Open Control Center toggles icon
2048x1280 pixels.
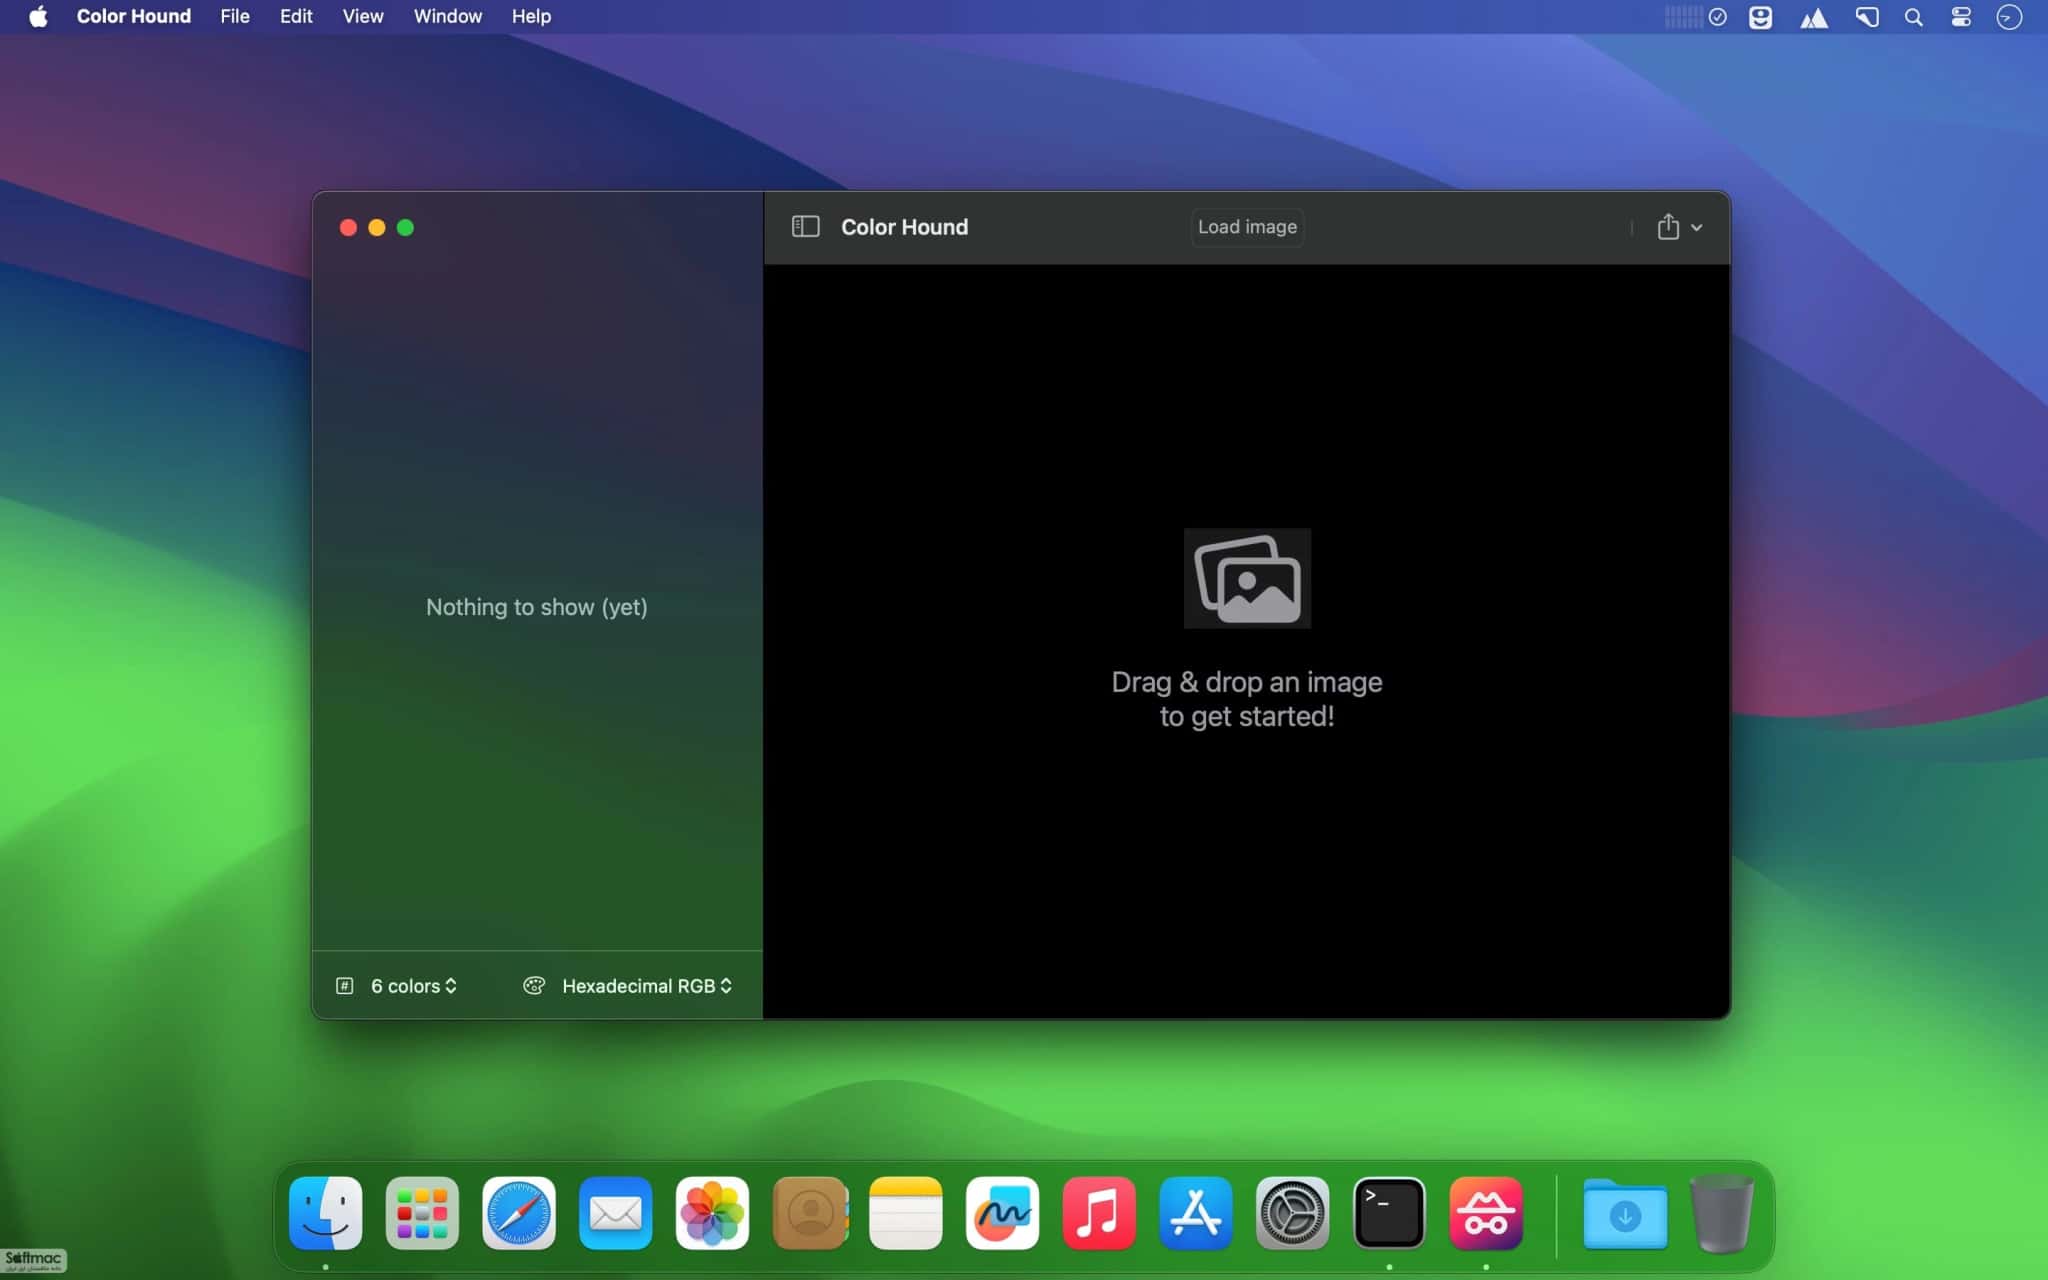pos(1961,17)
